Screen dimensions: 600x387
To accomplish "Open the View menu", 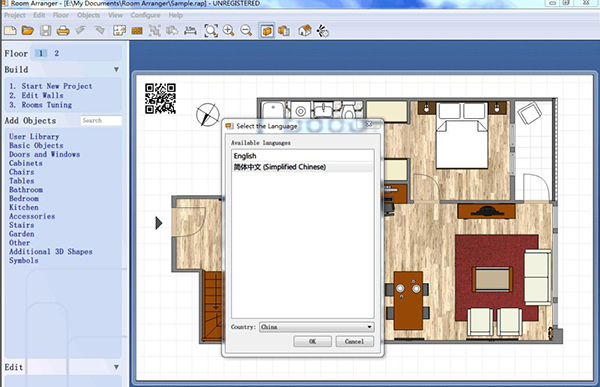I will click(115, 15).
